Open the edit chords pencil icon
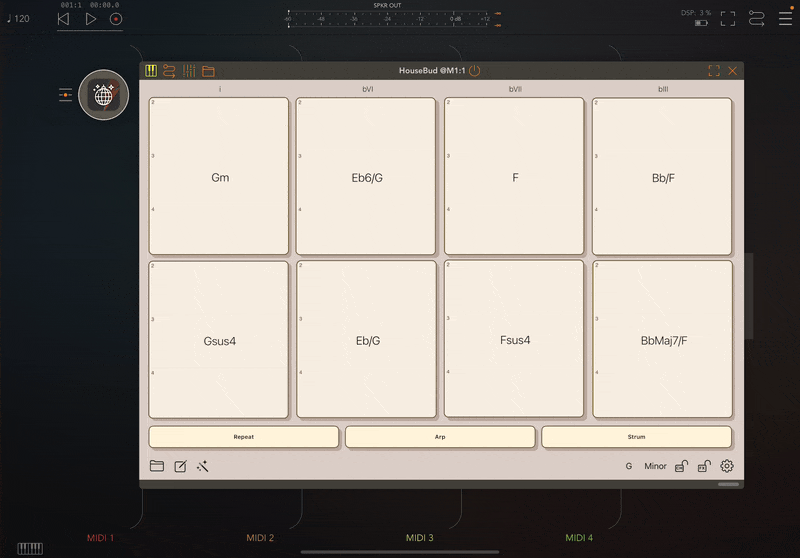This screenshot has width=800, height=558. pyautogui.click(x=180, y=466)
